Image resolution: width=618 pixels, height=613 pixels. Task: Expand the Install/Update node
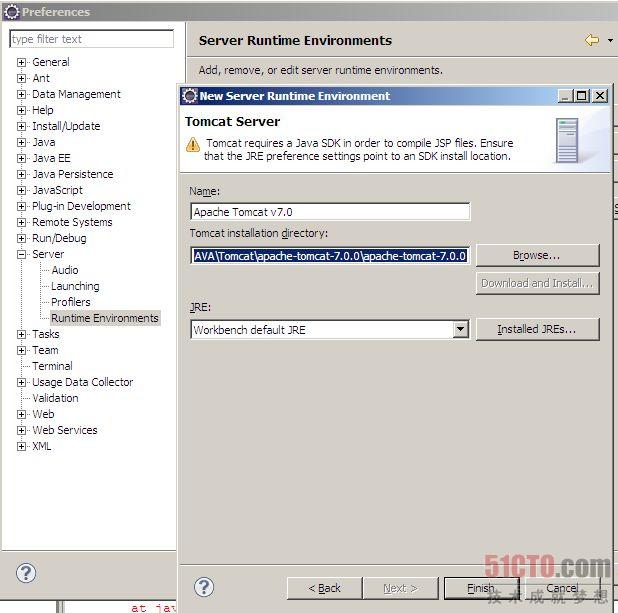(x=21, y=126)
